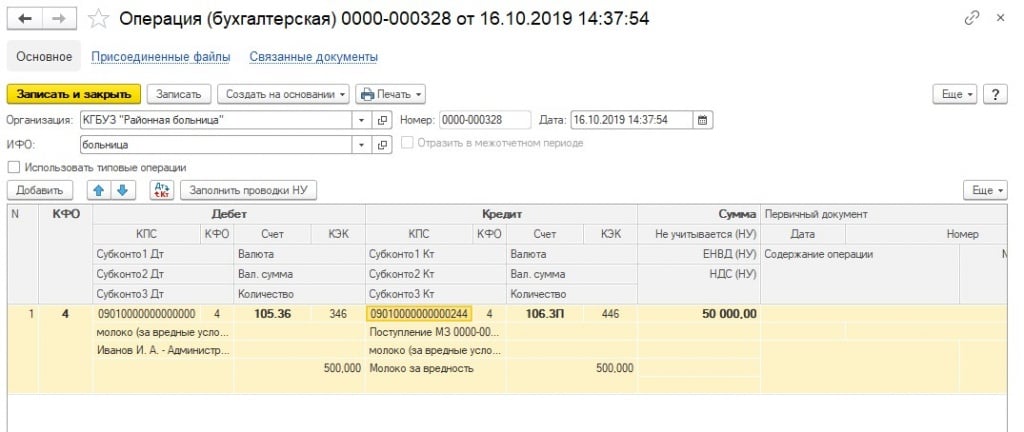The image size is (1024, 432).
Task: Toggle Отразить в межотчетном периоде checkbox
Action: 408,143
